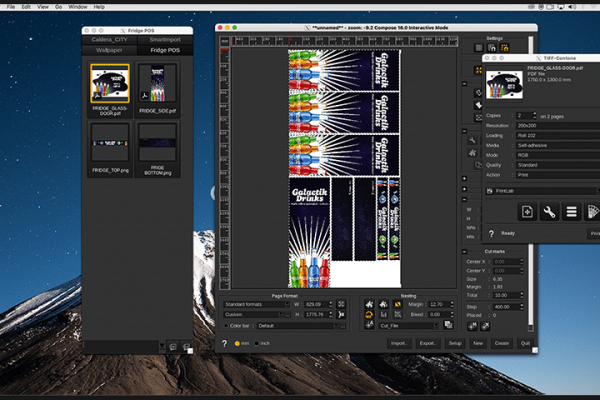
Task: Select the inch unit radio button
Action: click(x=257, y=343)
